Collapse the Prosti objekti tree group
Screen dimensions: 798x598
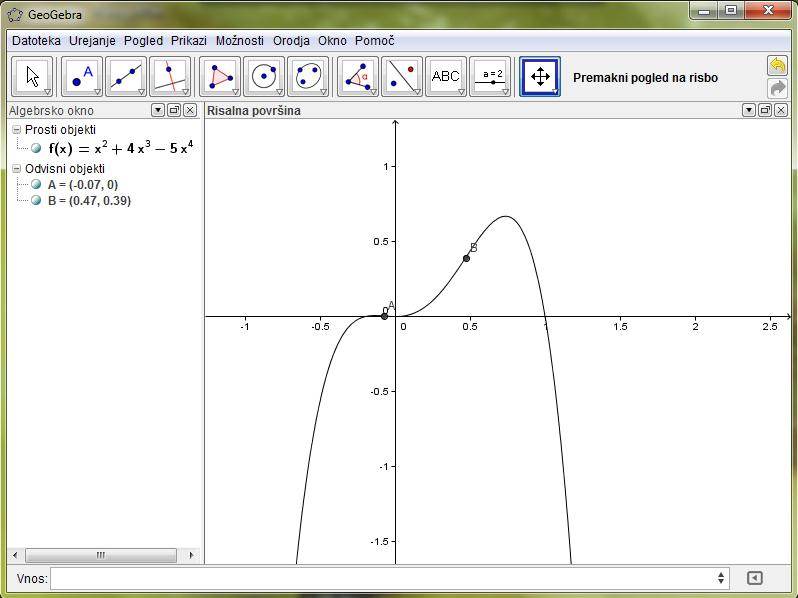click(x=16, y=130)
